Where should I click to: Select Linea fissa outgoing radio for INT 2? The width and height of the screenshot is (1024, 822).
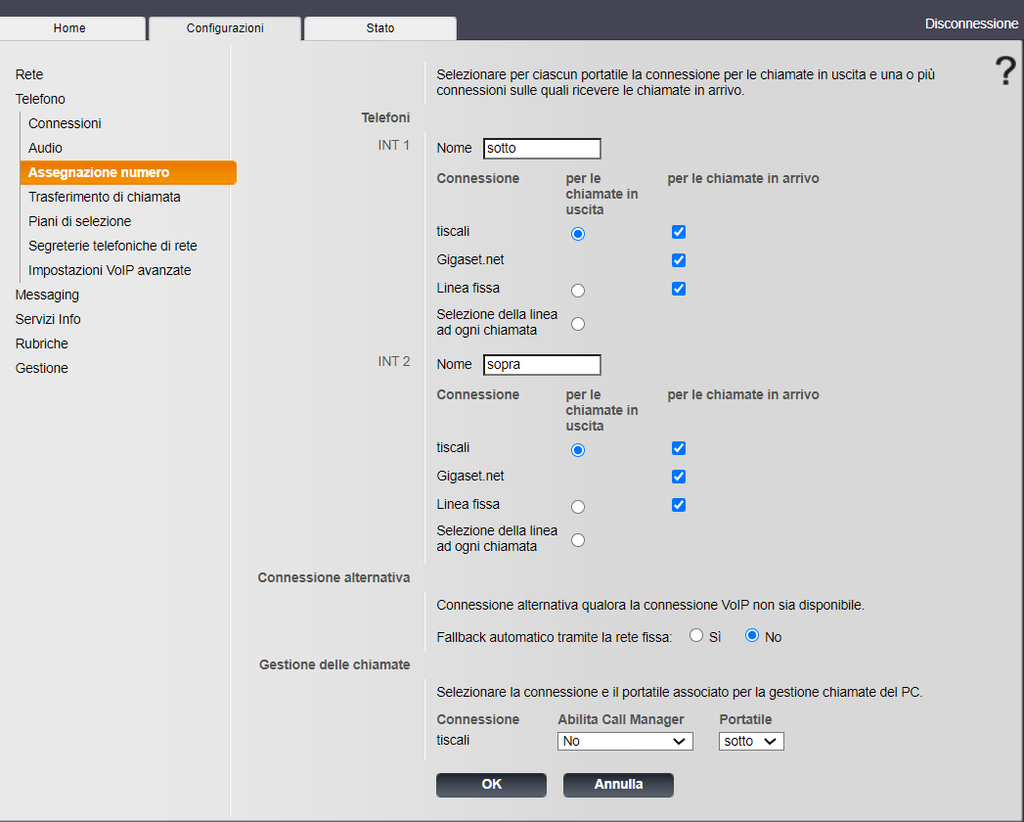[x=578, y=507]
